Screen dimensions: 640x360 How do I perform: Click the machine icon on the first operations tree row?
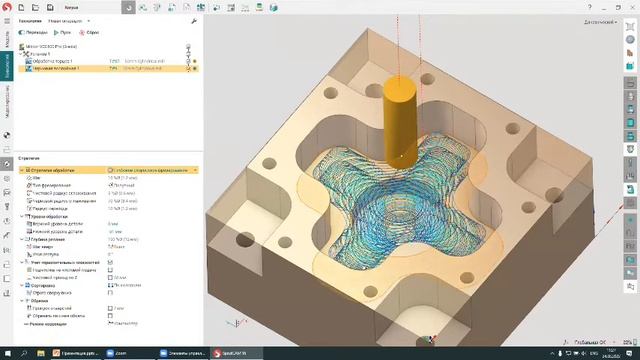22,47
